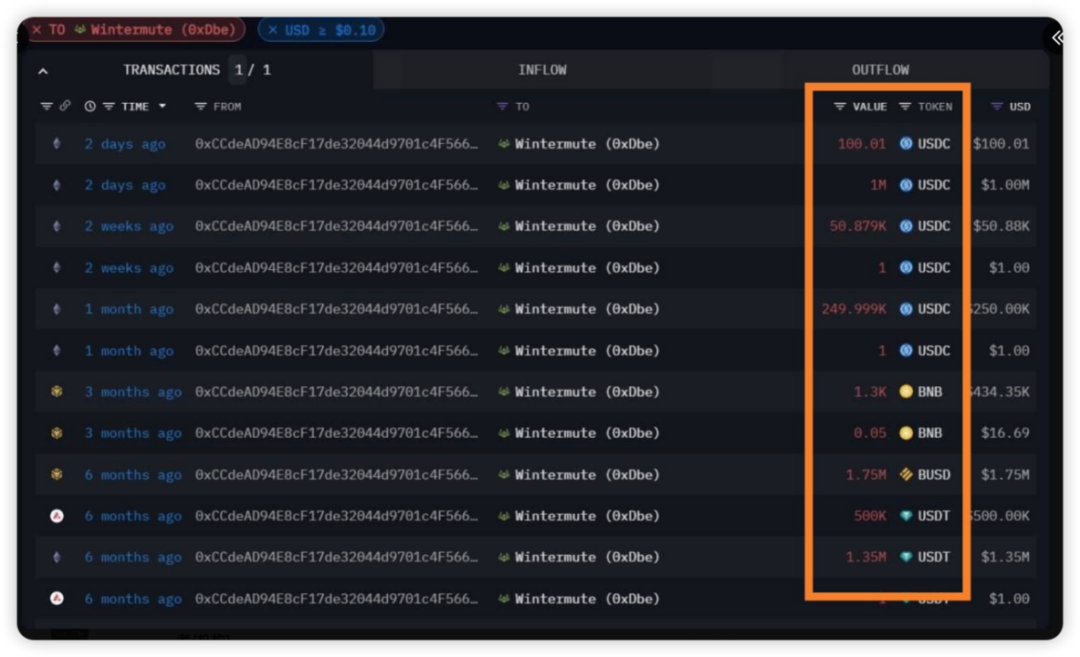Select the TRANSACTIONS tab
This screenshot has height=657, width=1080.
tap(172, 70)
